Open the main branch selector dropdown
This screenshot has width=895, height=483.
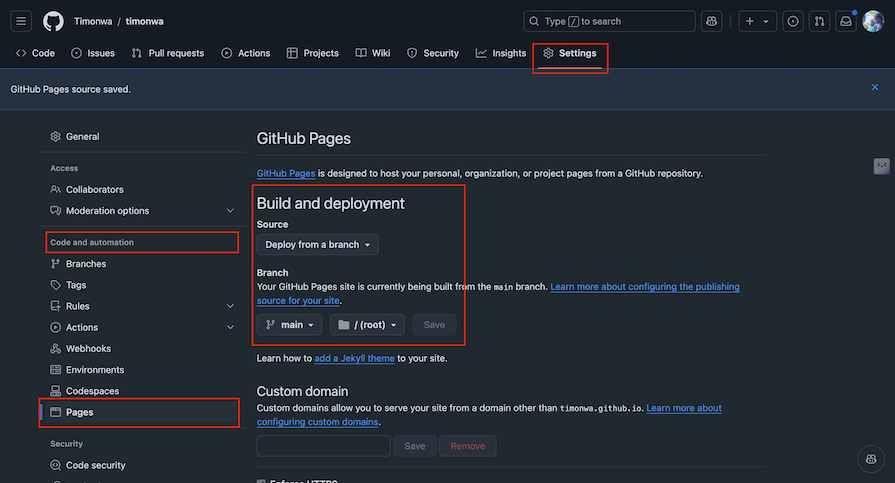[291, 325]
